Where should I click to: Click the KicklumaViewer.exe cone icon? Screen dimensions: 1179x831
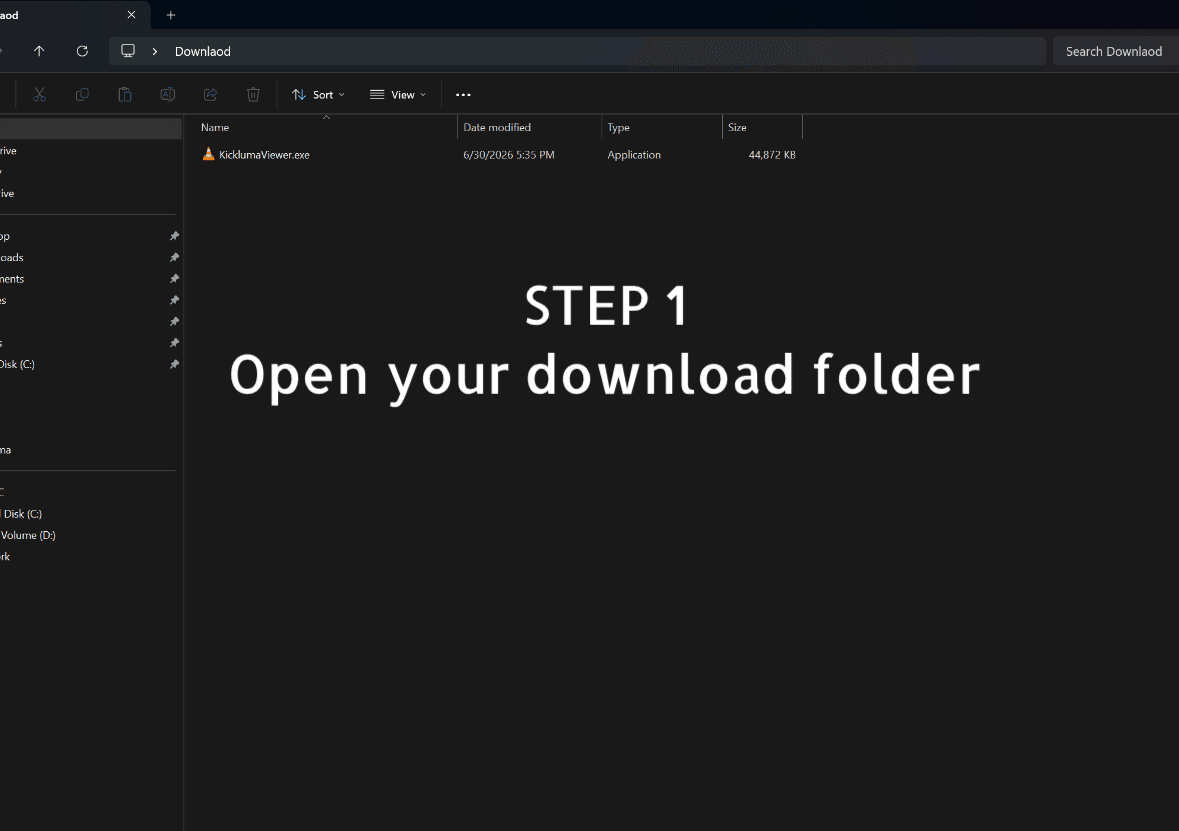point(208,154)
